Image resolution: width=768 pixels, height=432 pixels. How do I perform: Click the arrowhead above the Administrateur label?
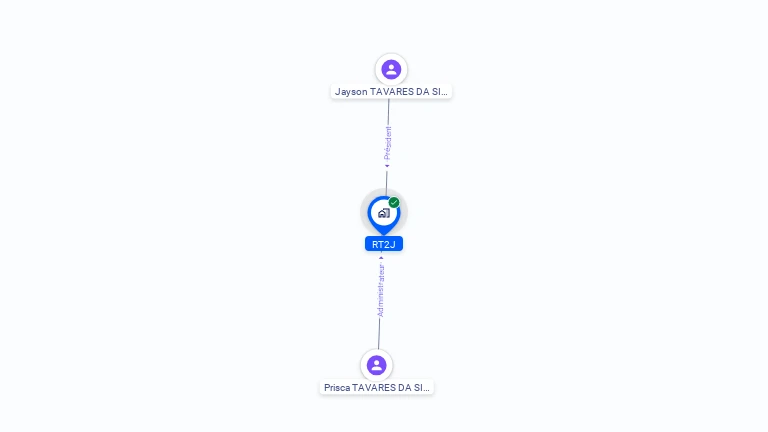pyautogui.click(x=381, y=258)
